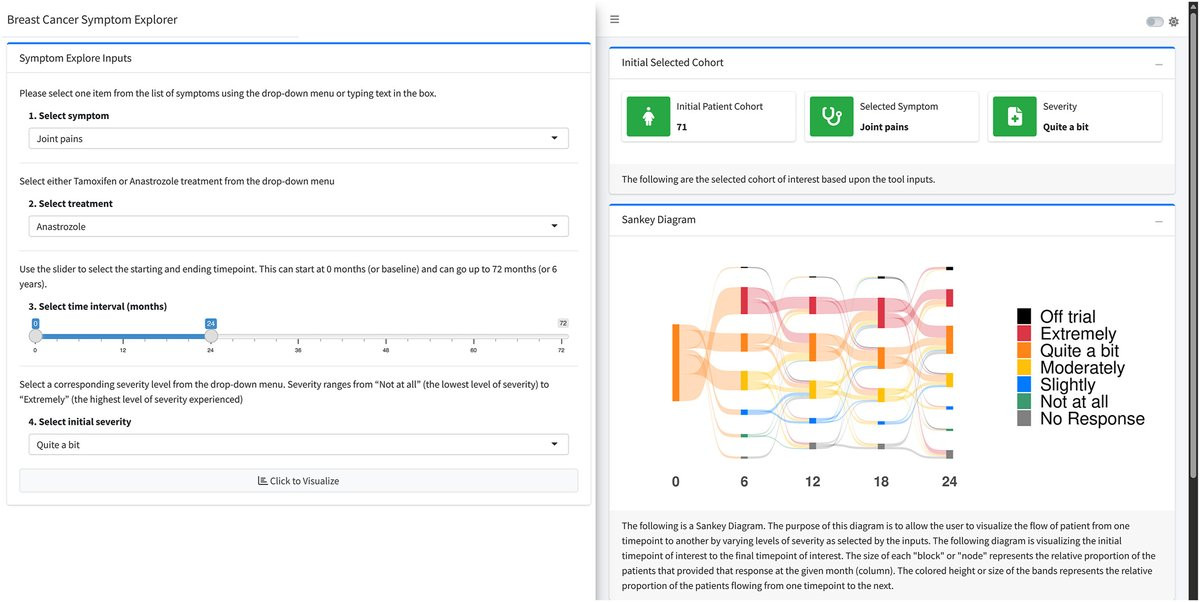1200x602 pixels.
Task: Toggle the dark mode switch
Action: pos(1155,22)
